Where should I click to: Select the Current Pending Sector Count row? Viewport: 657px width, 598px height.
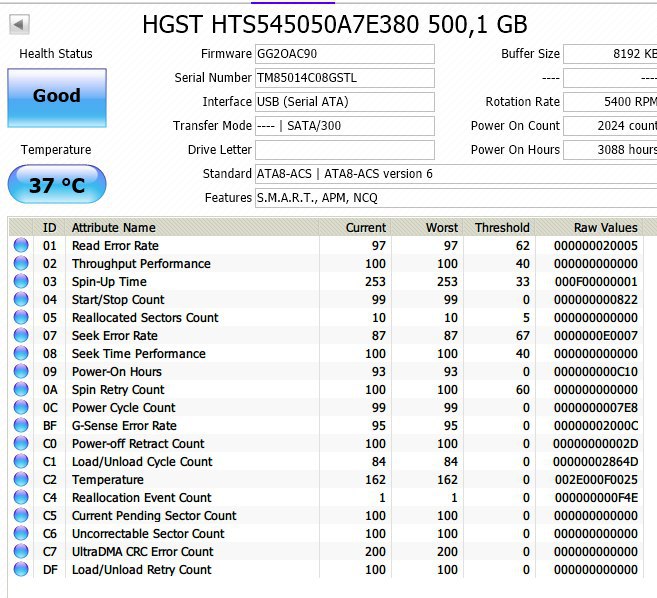click(326, 515)
